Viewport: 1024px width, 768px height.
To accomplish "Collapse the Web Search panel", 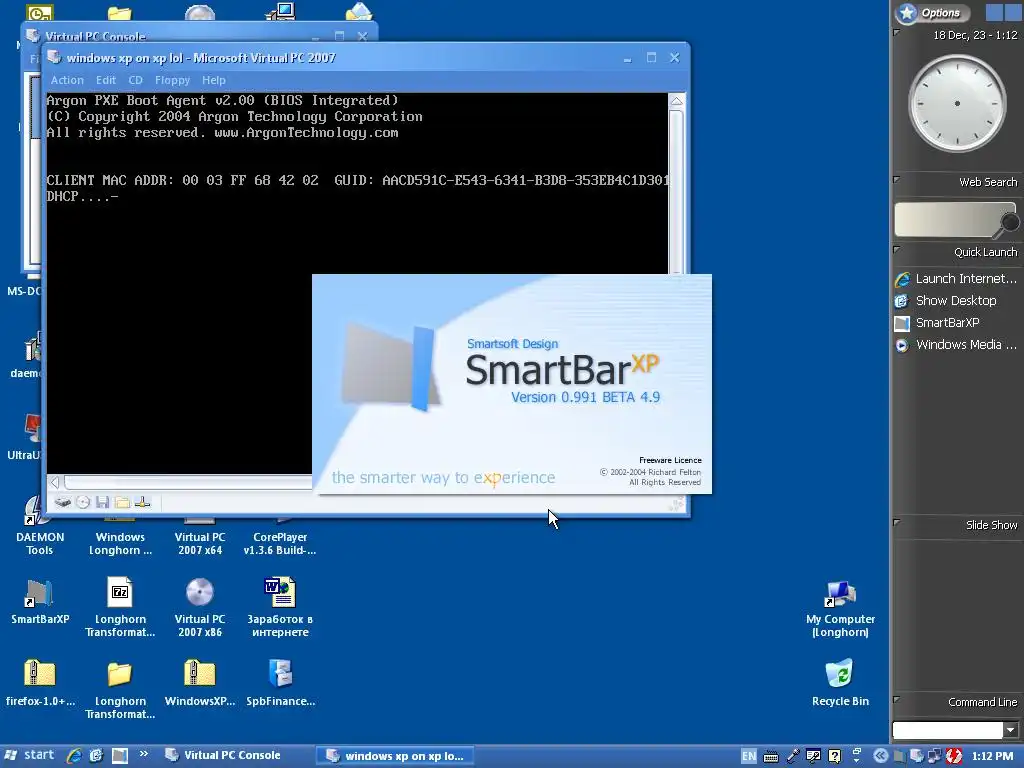I will pos(897,179).
